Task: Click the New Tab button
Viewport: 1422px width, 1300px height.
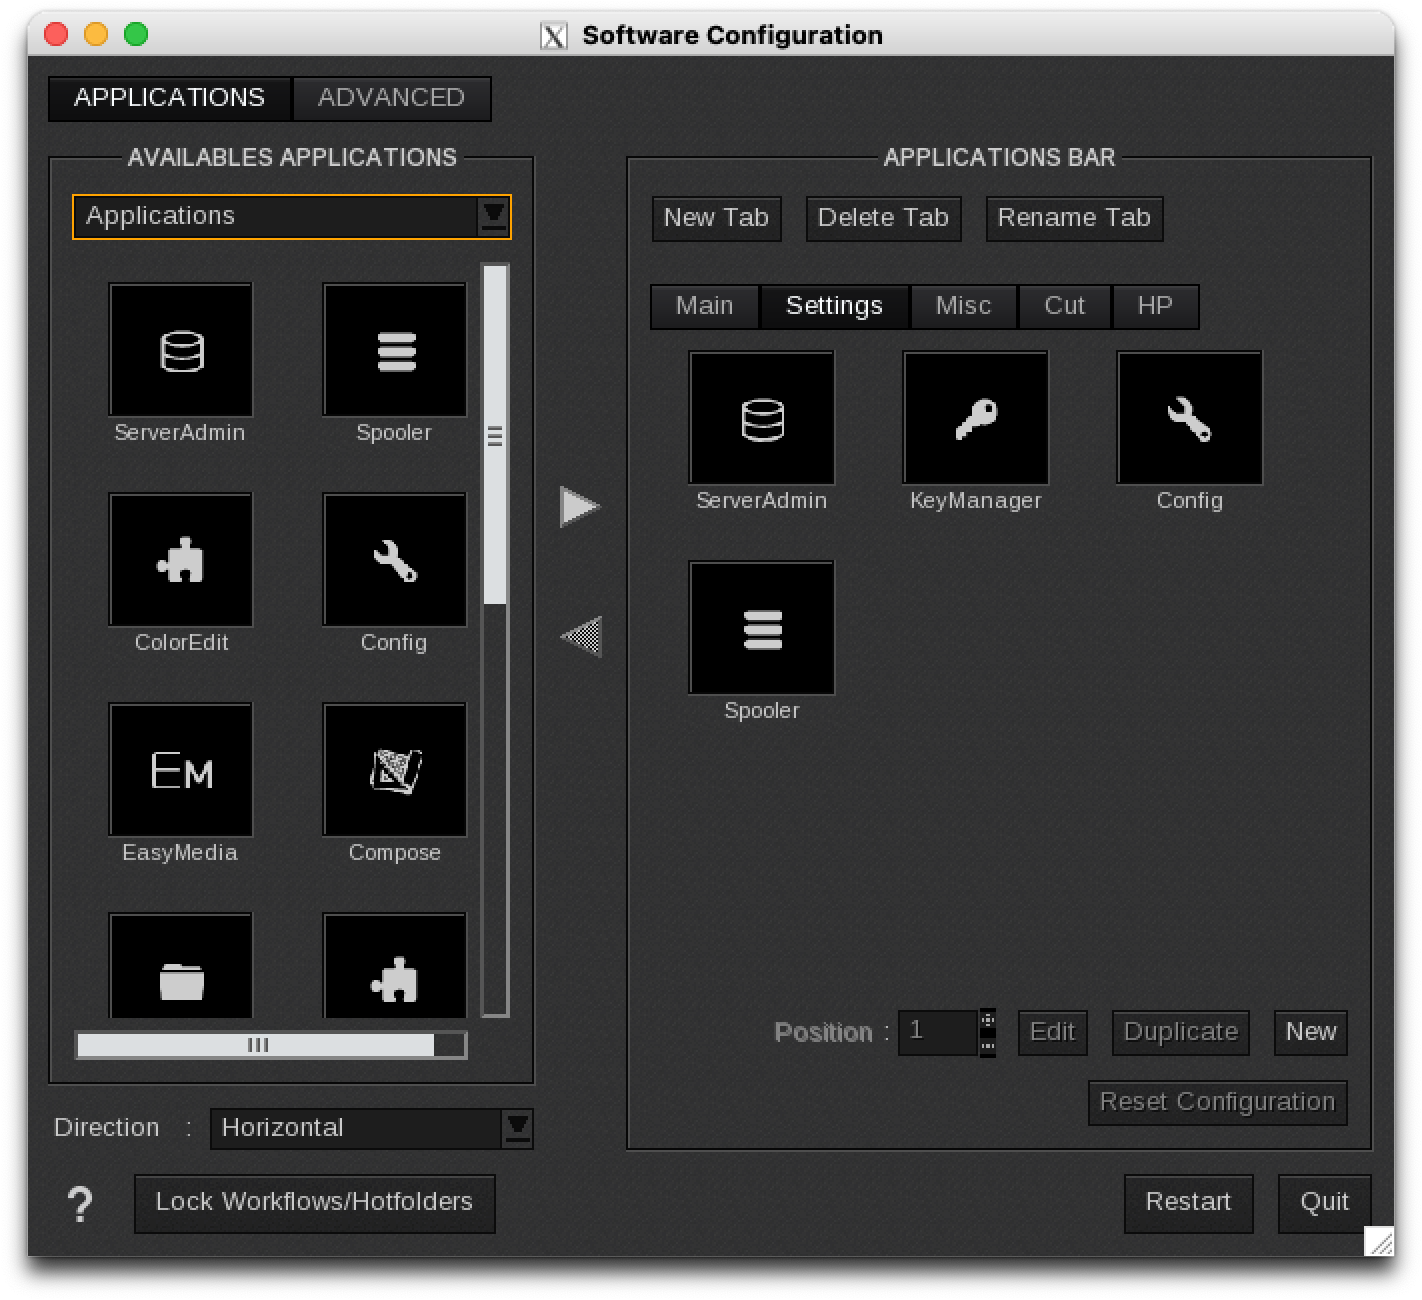Action: coord(716,218)
